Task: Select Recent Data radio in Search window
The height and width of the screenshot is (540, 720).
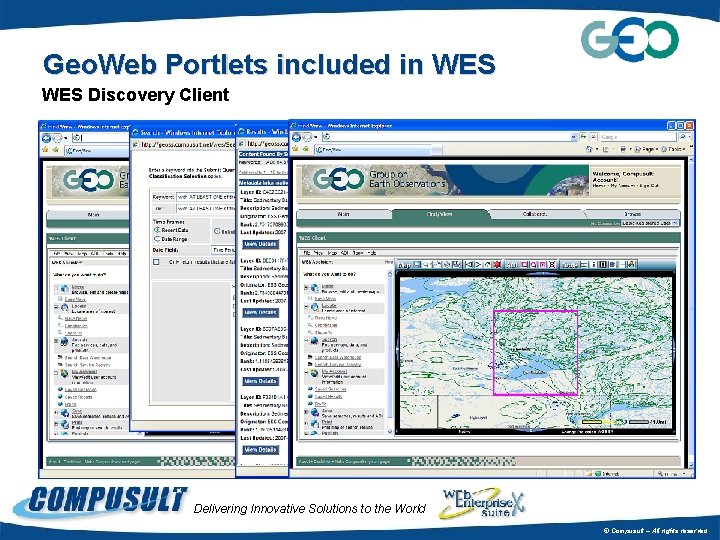Action: (x=157, y=230)
